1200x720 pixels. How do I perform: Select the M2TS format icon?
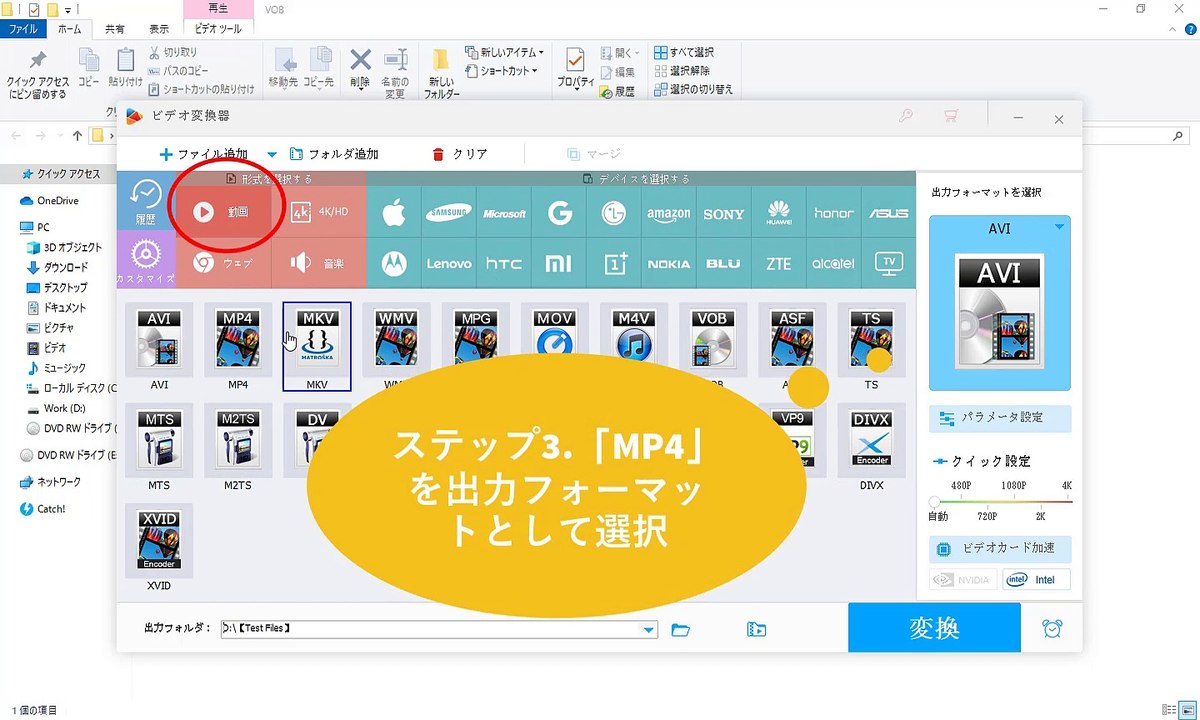(238, 441)
